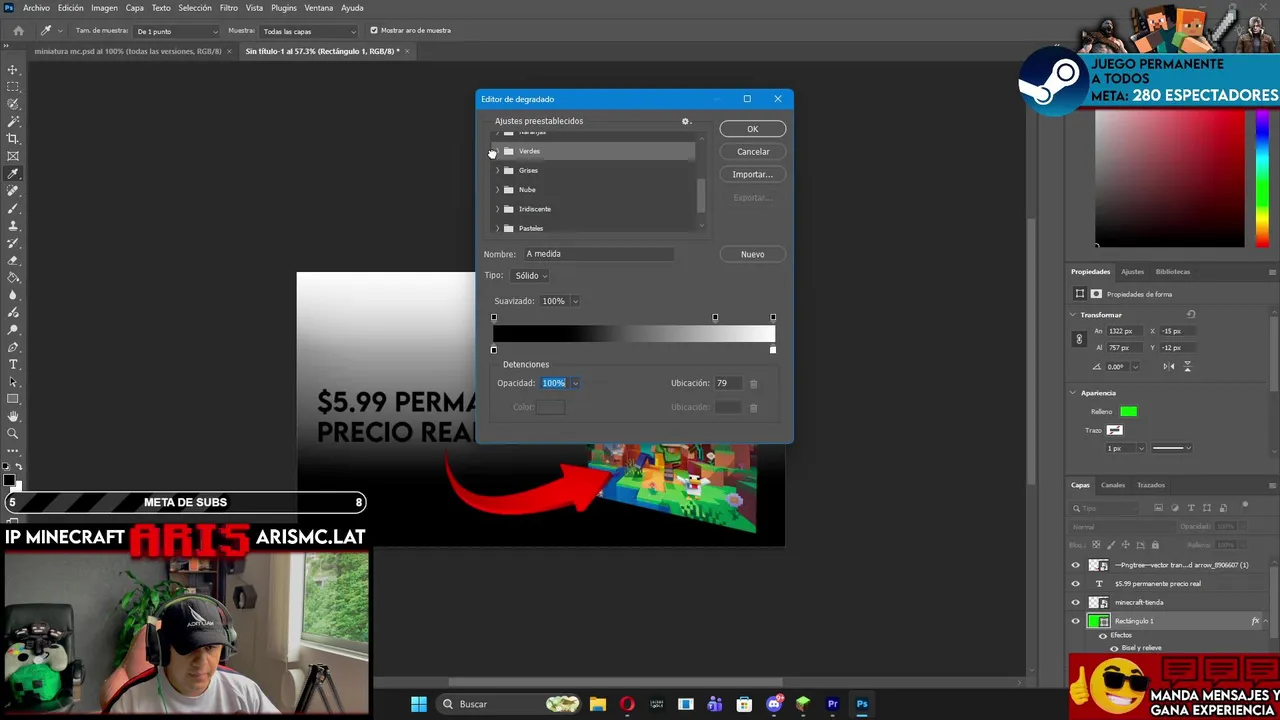Expand the Grises gradient folder
Viewport: 1280px width, 720px height.
point(497,170)
